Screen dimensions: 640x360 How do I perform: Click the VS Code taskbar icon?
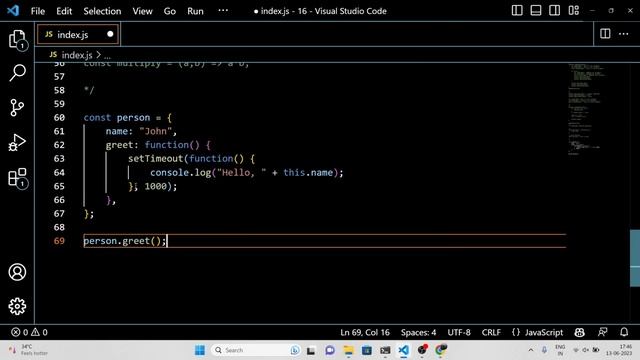(x=403, y=350)
